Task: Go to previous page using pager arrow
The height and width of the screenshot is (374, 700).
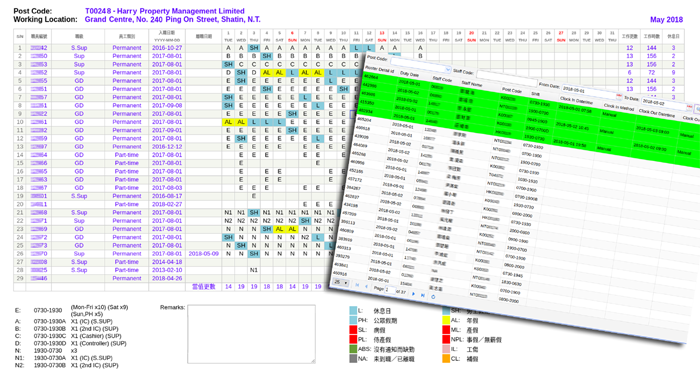Action: tap(367, 286)
